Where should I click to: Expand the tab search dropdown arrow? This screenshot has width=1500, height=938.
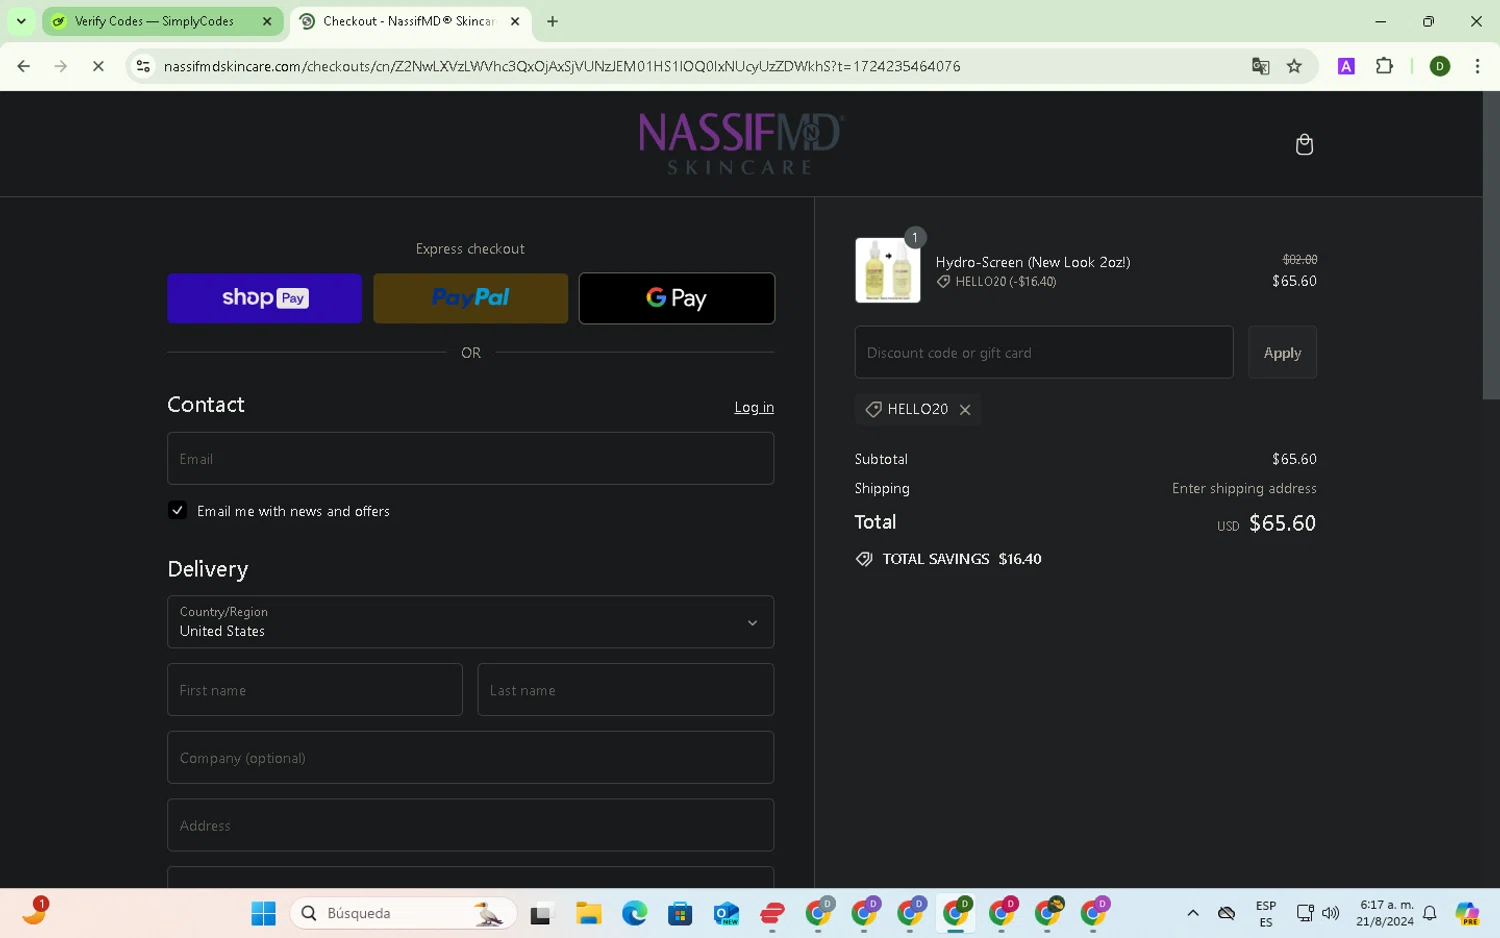tap(21, 21)
